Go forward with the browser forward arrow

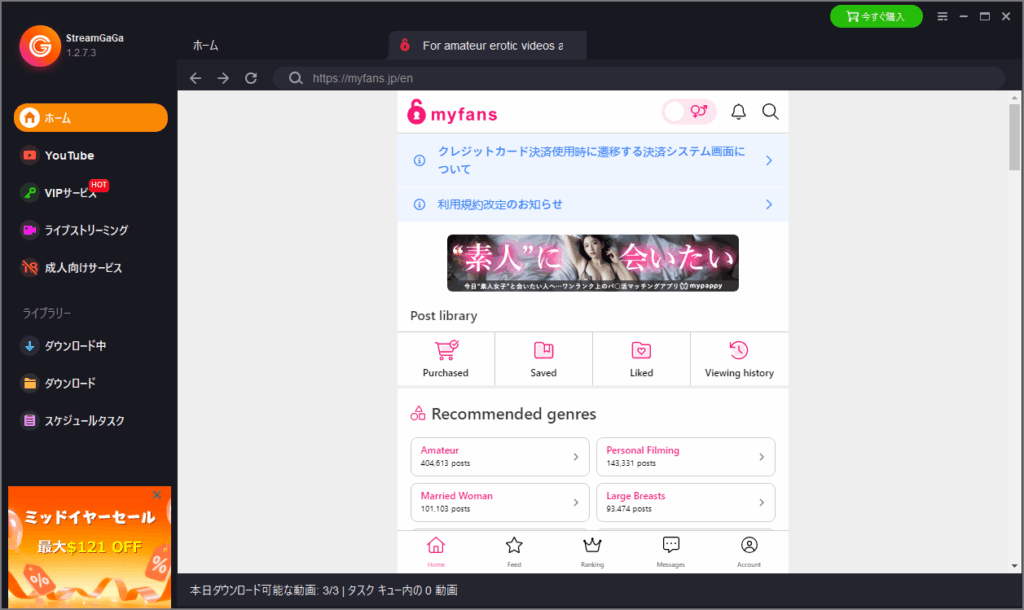click(223, 78)
